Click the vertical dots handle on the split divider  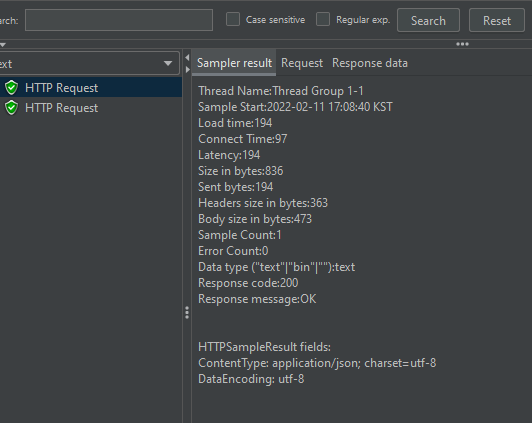tap(187, 312)
